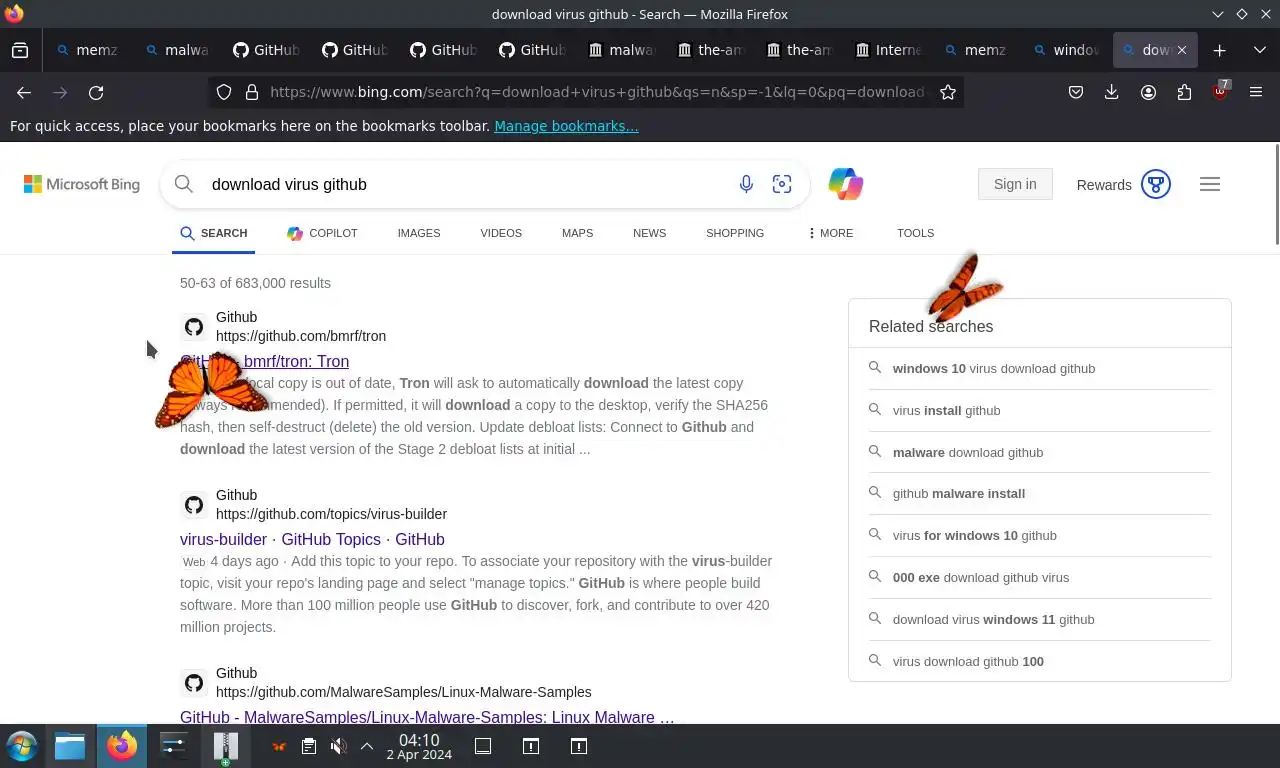Viewport: 1280px width, 768px height.
Task: Click butterfly tray icon
Action: 279,746
